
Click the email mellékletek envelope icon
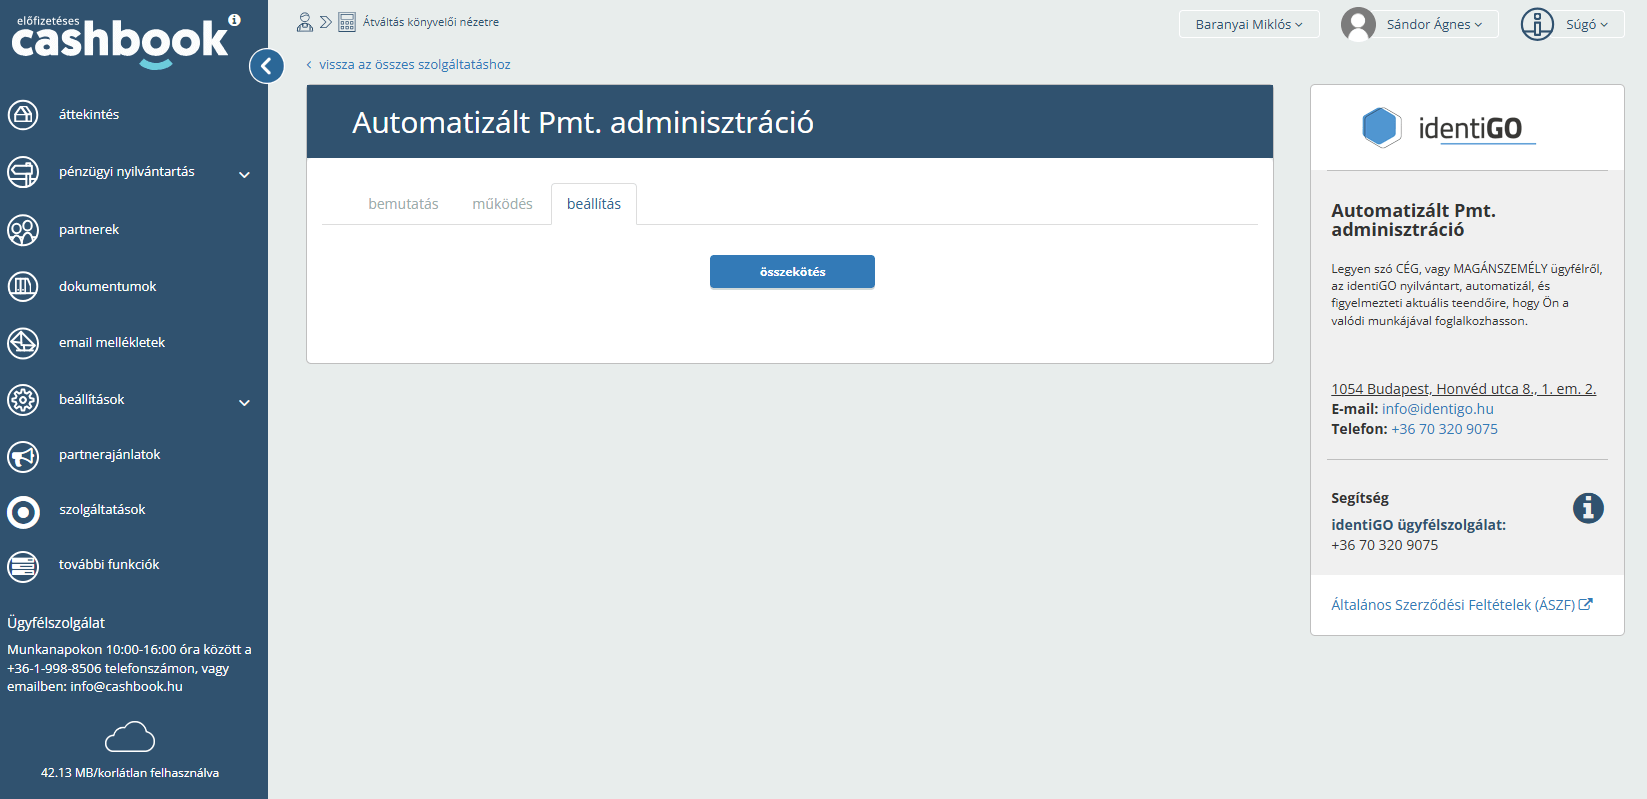(23, 343)
